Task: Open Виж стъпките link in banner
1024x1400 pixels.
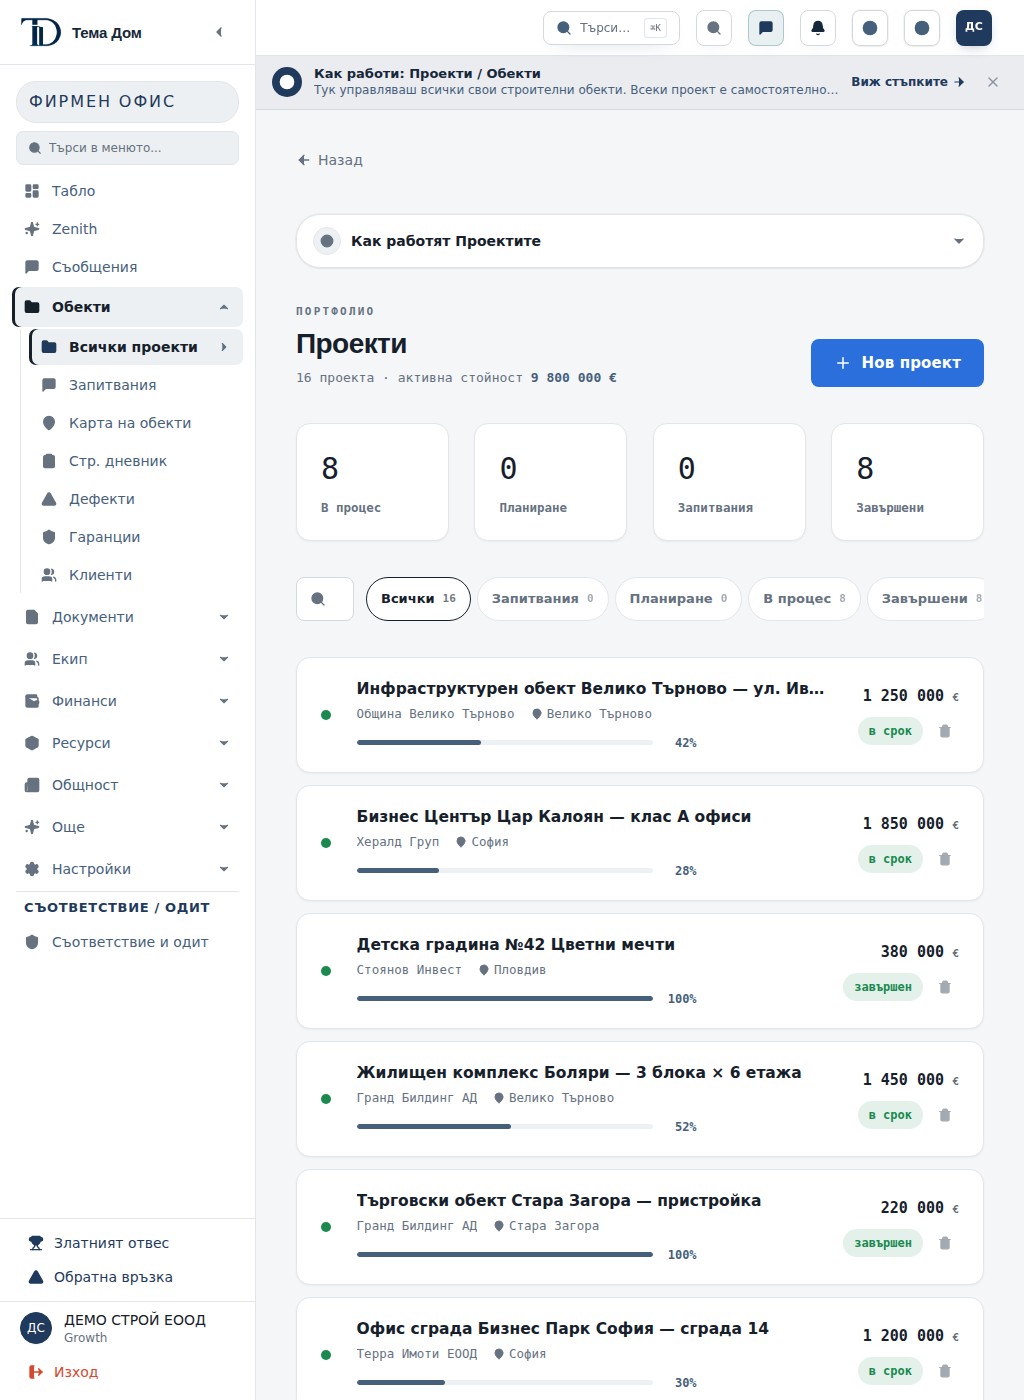Action: pos(908,82)
